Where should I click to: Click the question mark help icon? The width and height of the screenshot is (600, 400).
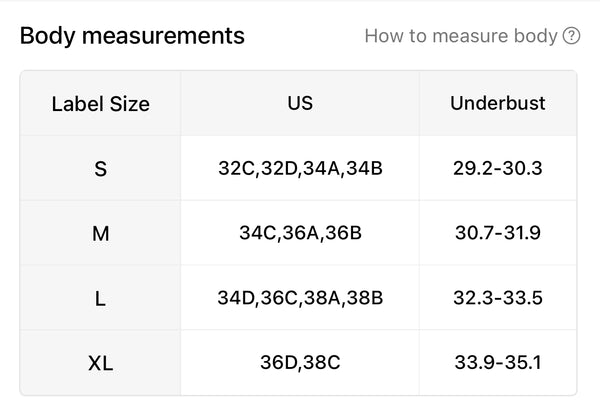click(571, 36)
